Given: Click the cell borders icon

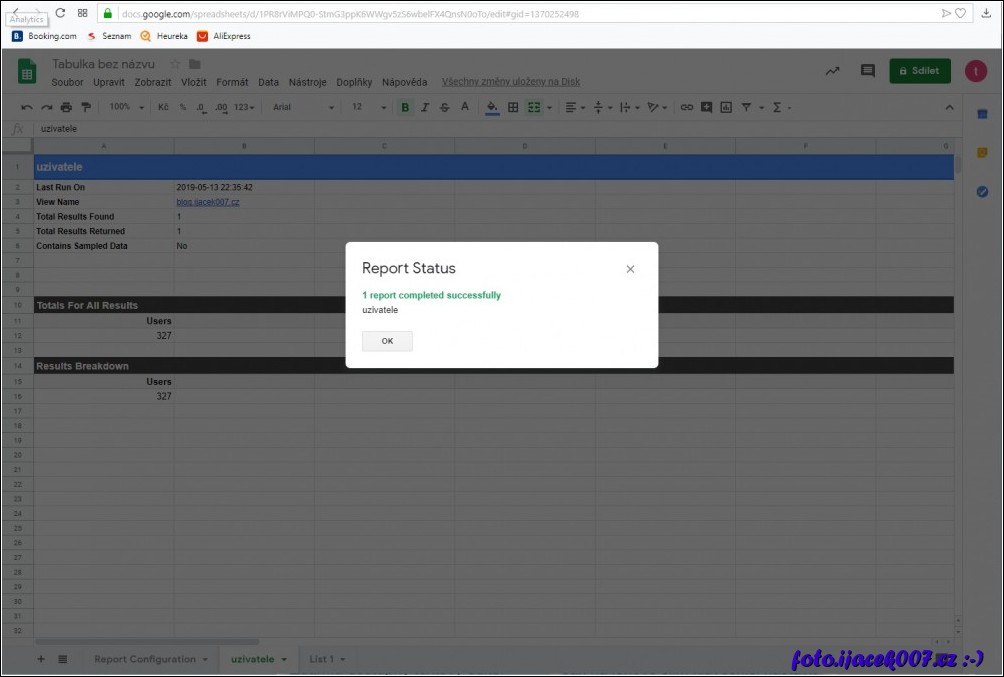Looking at the screenshot, I should 513,107.
